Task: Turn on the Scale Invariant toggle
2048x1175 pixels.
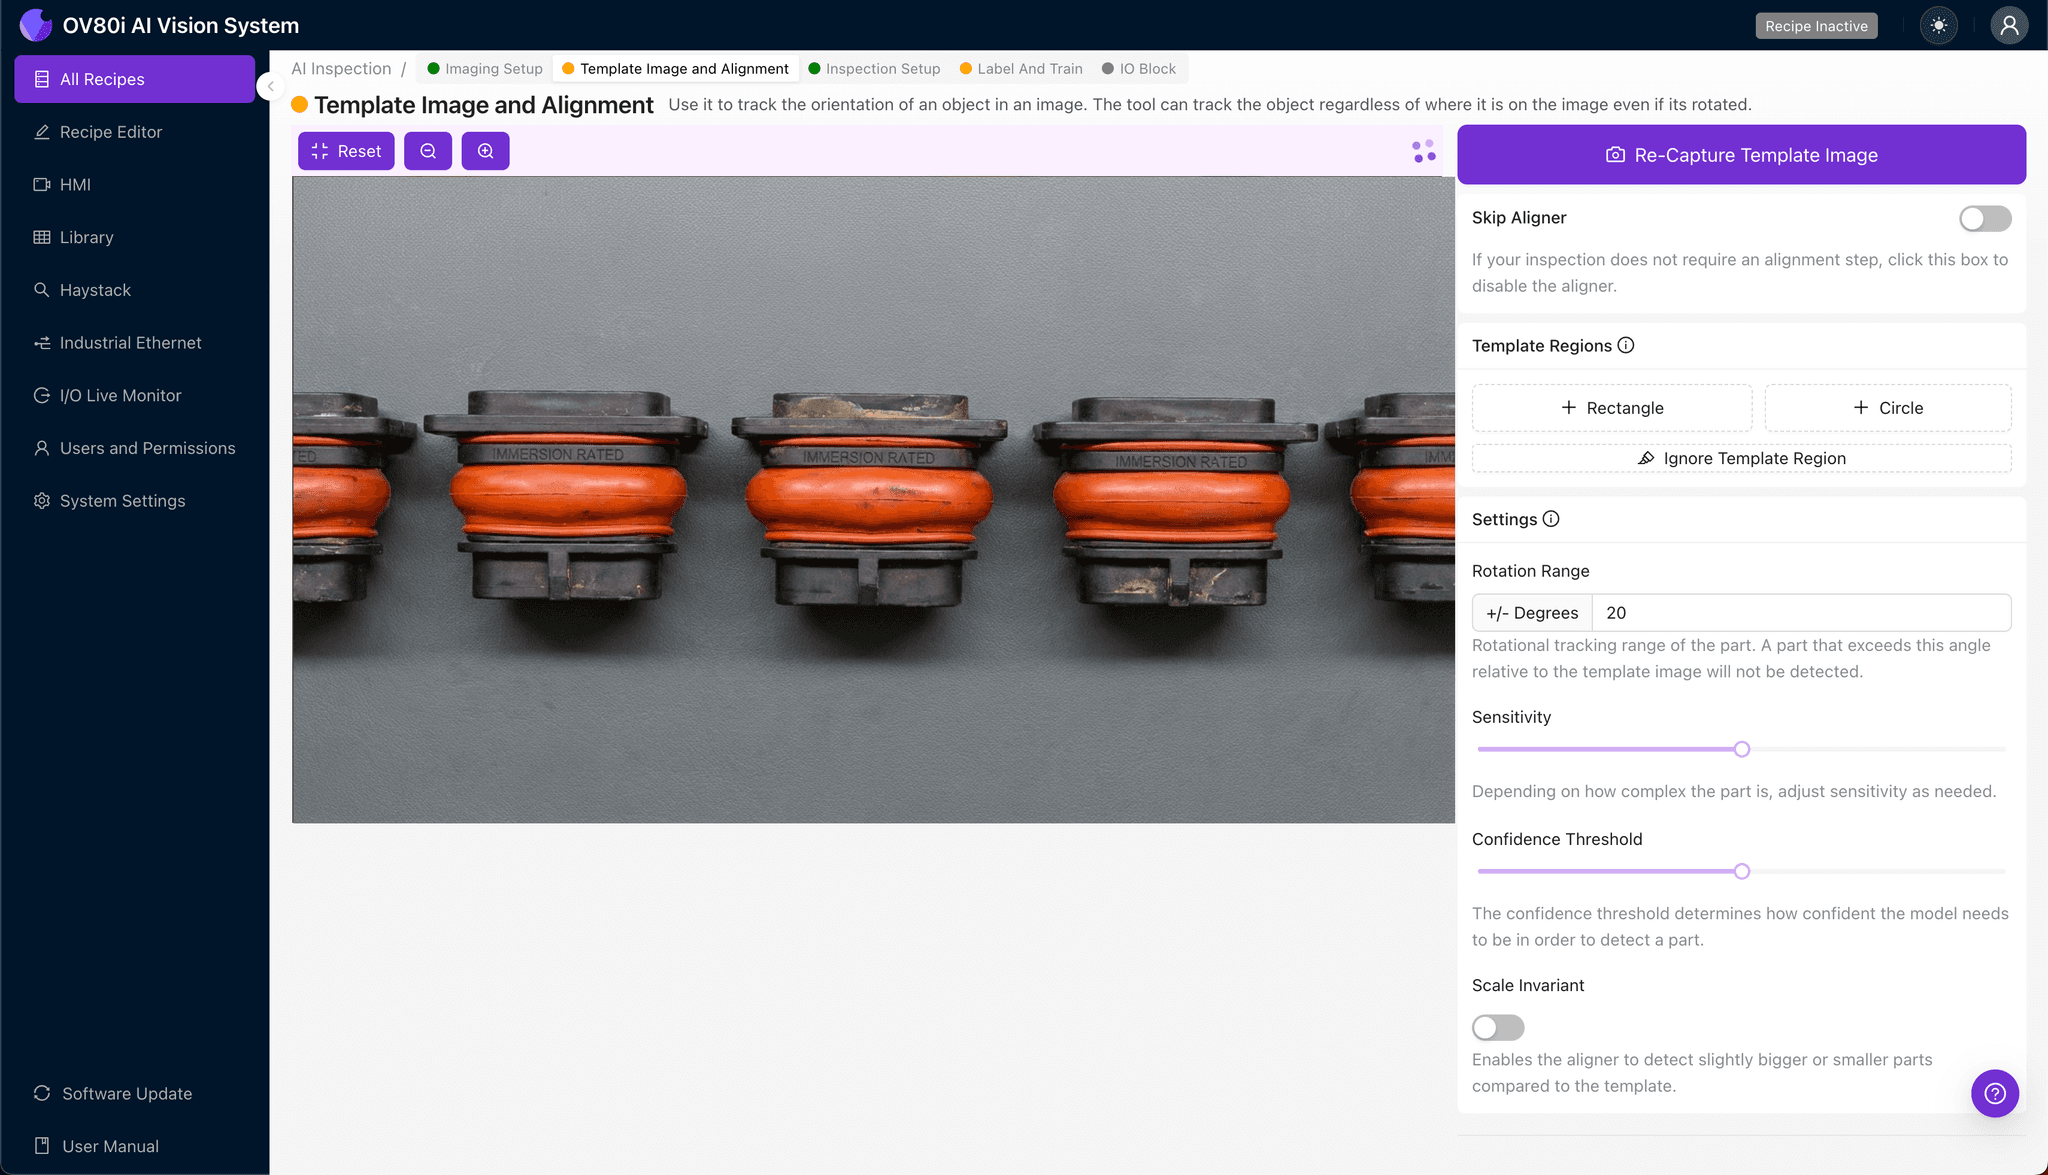Action: (x=1497, y=1027)
